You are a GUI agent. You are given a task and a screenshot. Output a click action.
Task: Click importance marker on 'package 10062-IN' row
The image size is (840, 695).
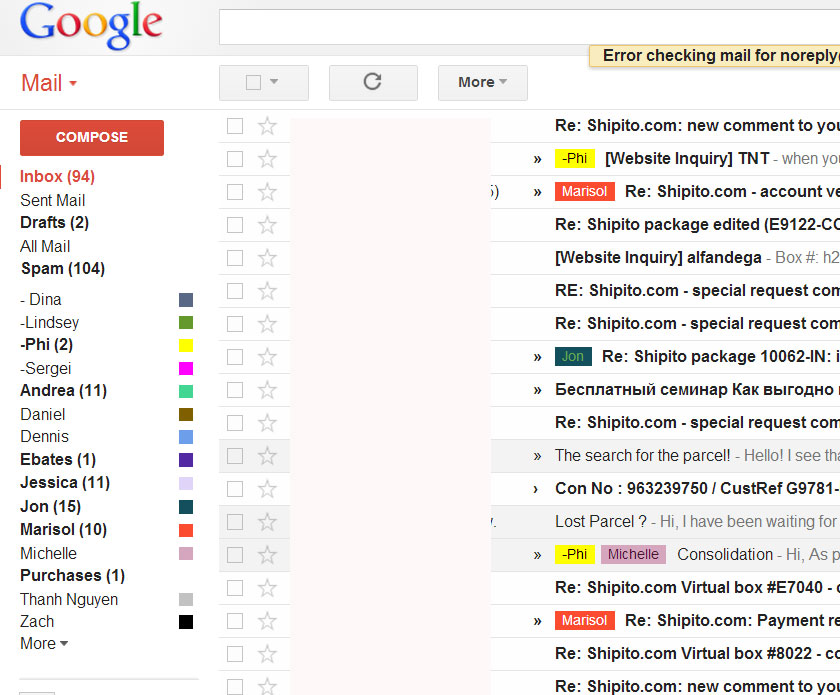(x=537, y=357)
